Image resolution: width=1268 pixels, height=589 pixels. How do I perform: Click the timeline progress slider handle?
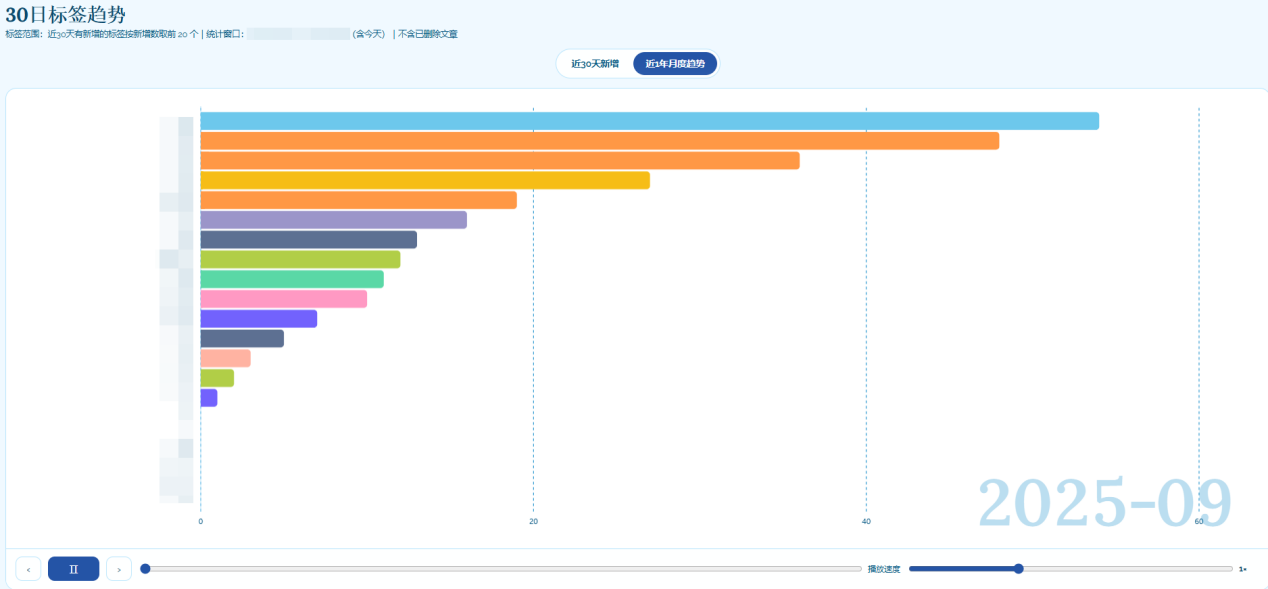pos(145,569)
